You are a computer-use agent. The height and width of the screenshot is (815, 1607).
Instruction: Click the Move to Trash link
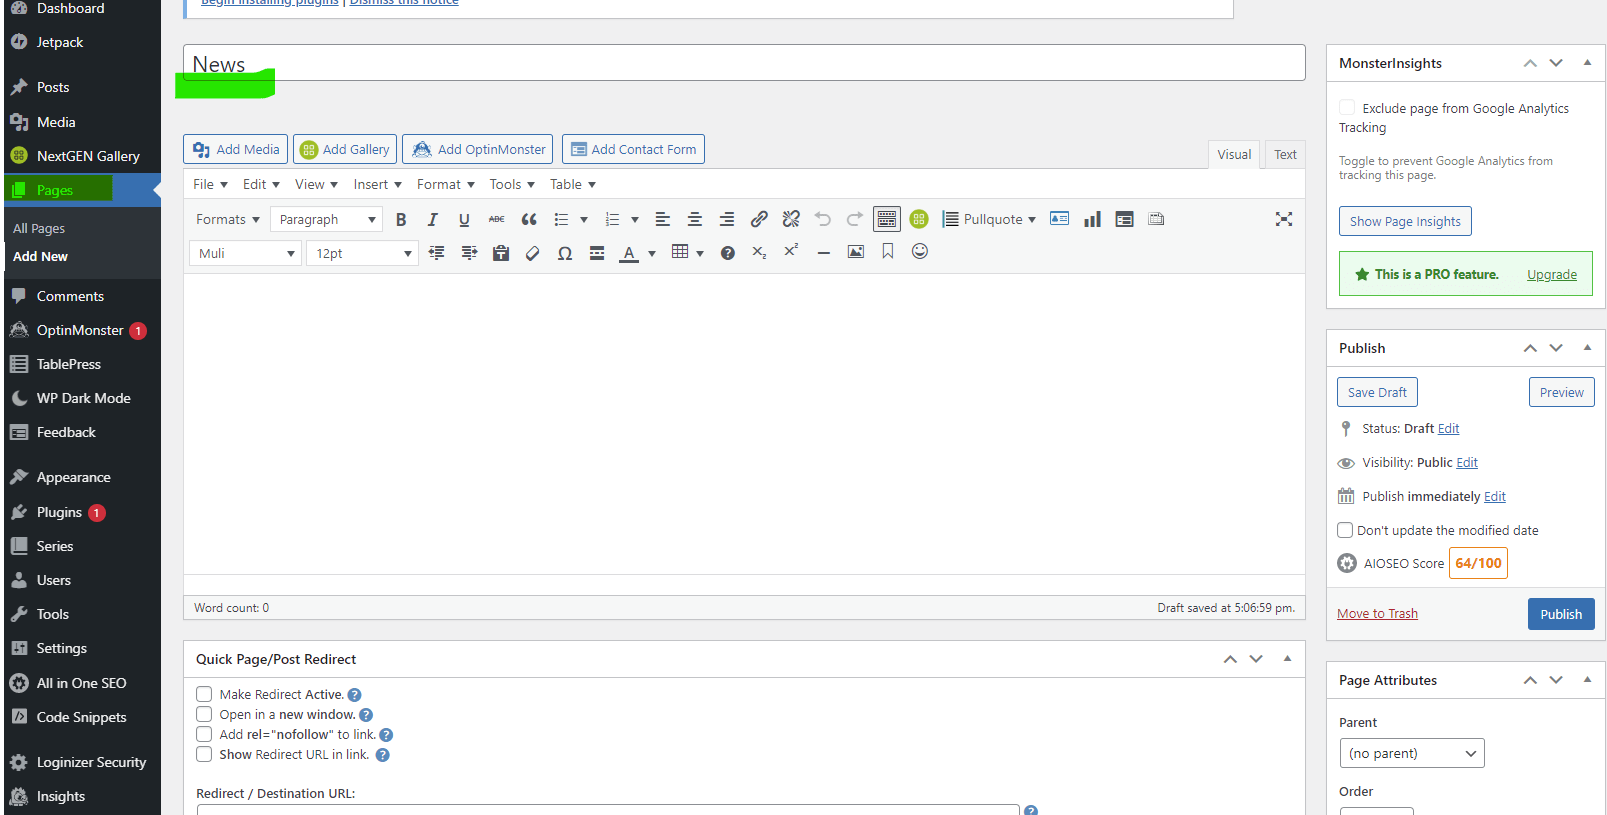(x=1377, y=614)
